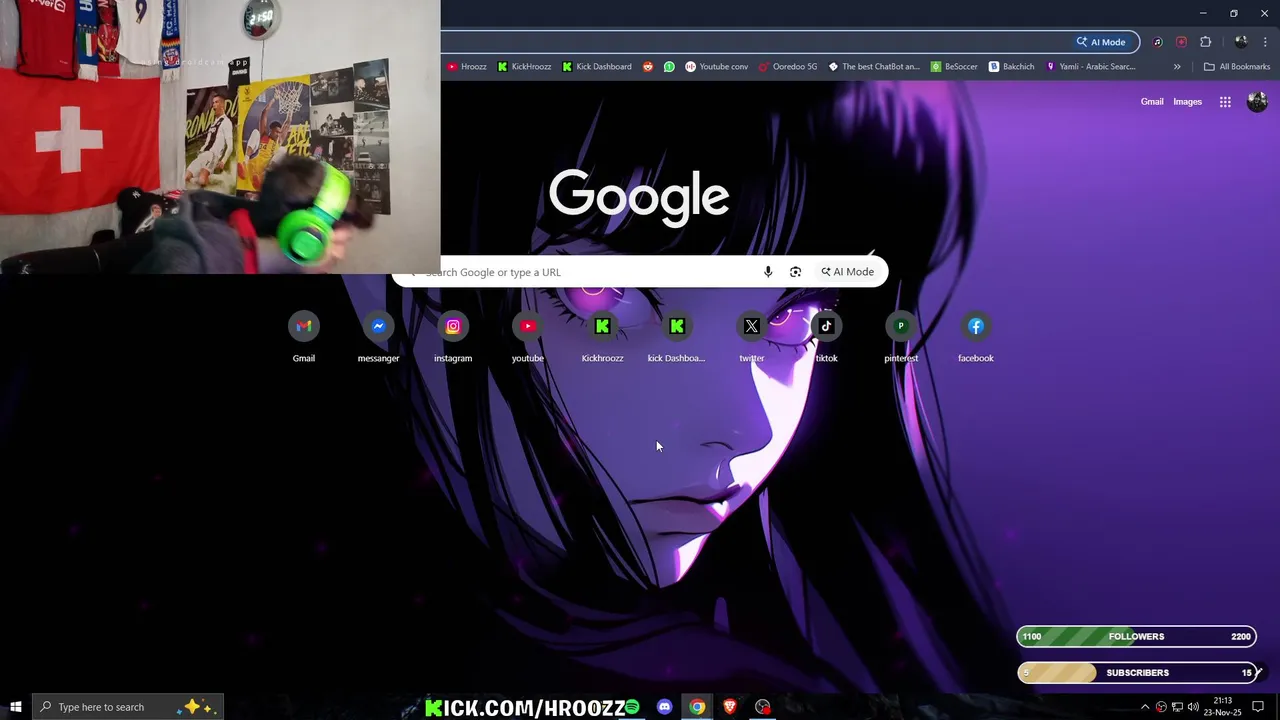
Task: Show hidden system tray icons
Action: point(1145,707)
